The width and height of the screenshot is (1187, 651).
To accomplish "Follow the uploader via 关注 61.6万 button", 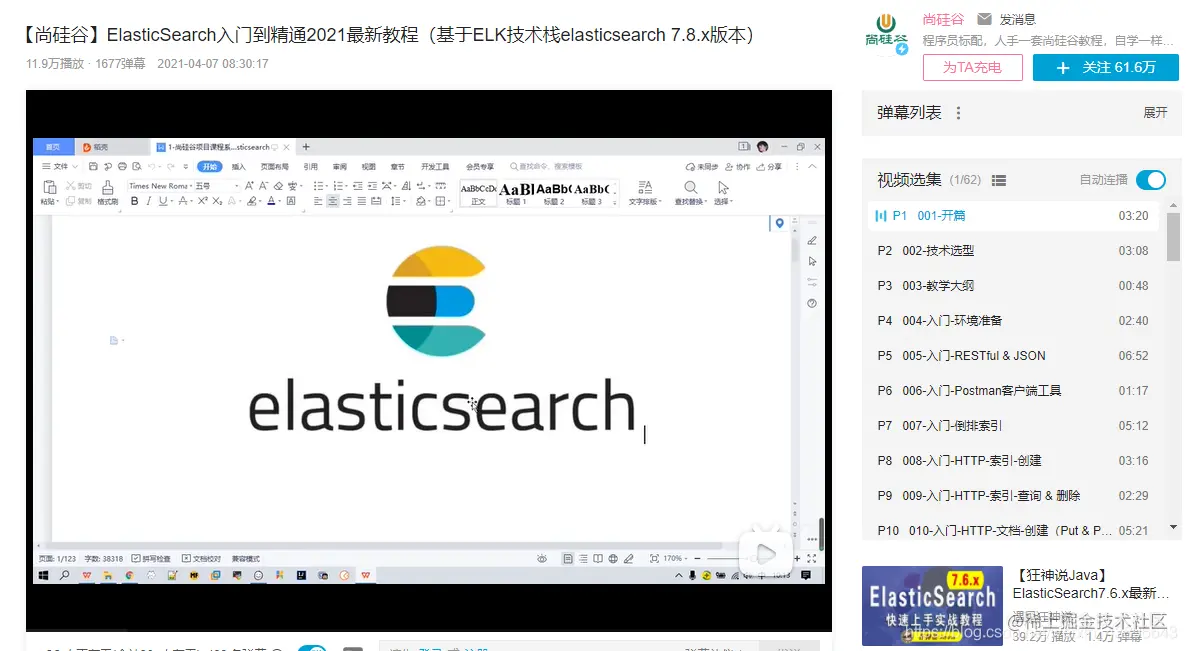I will click(1105, 67).
